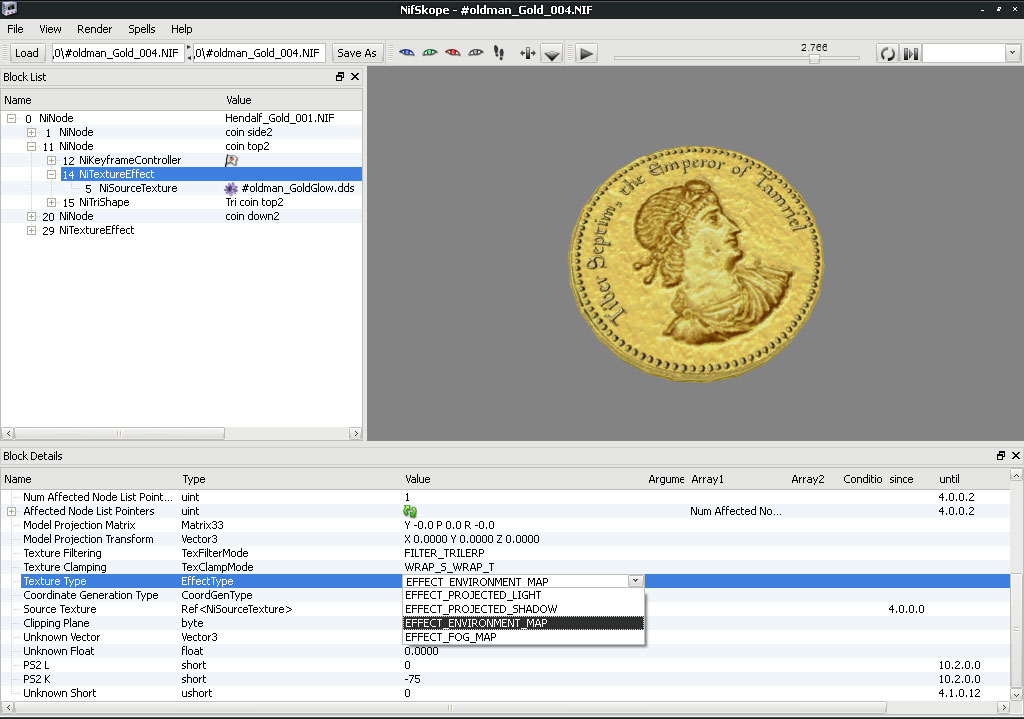Image resolution: width=1024 pixels, height=719 pixels.
Task: Expand the 29 NiTextureEffect node
Action: pos(31,231)
